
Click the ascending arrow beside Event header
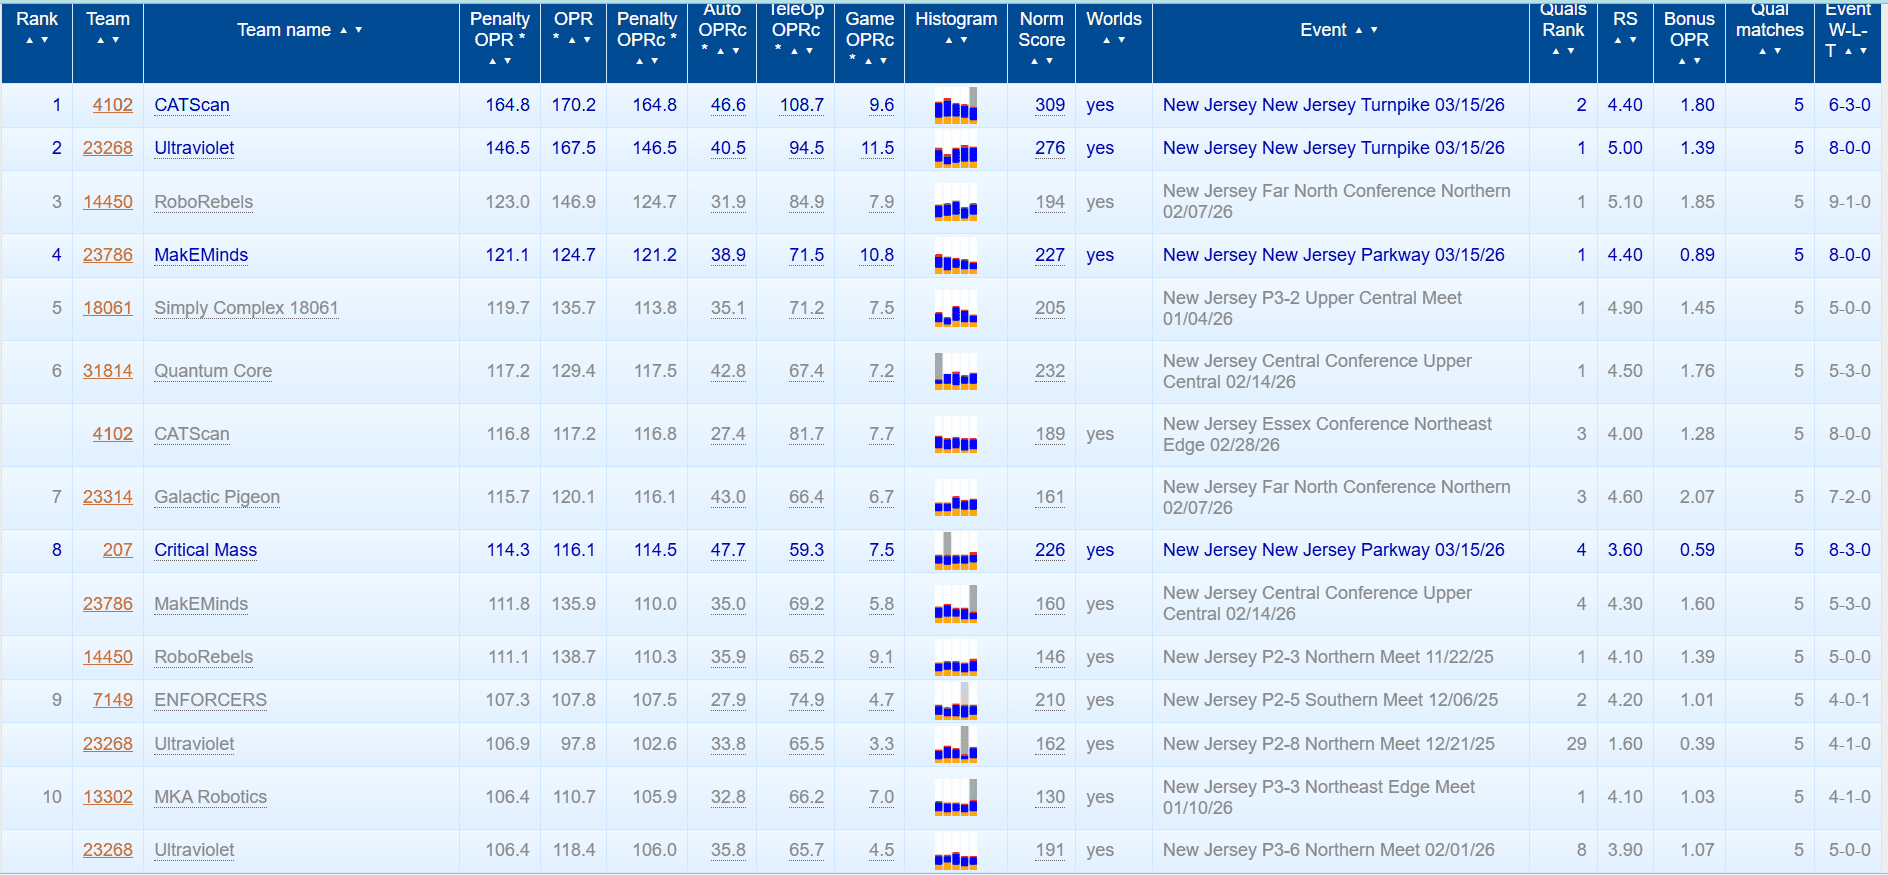click(1359, 30)
